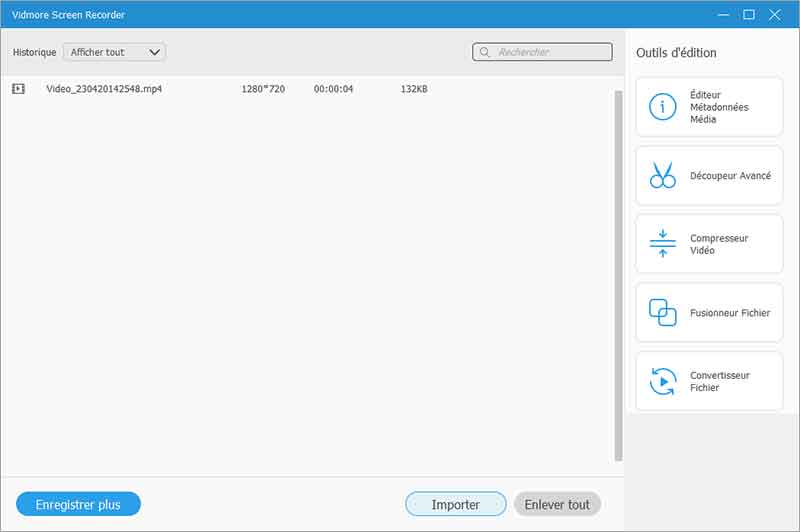Click the 132KB file size value
800x532 pixels.
(414, 89)
